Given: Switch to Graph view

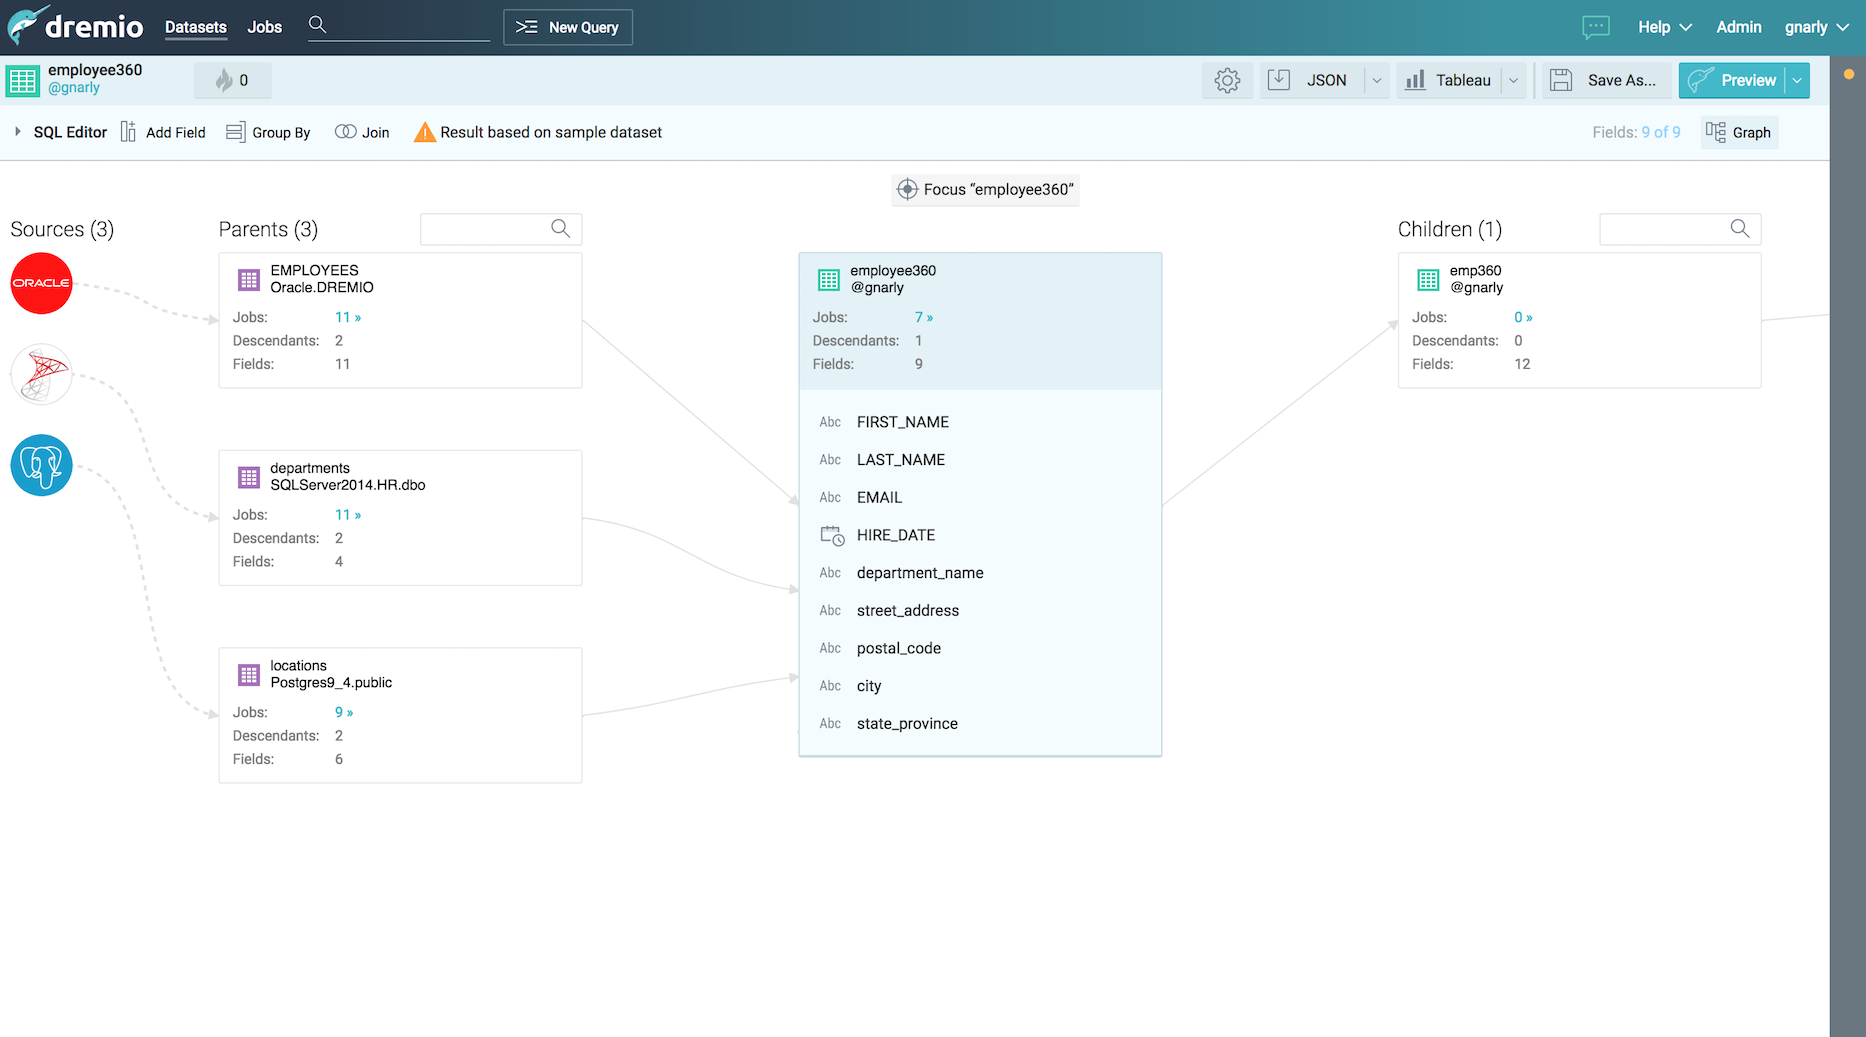Looking at the screenshot, I should (1739, 132).
